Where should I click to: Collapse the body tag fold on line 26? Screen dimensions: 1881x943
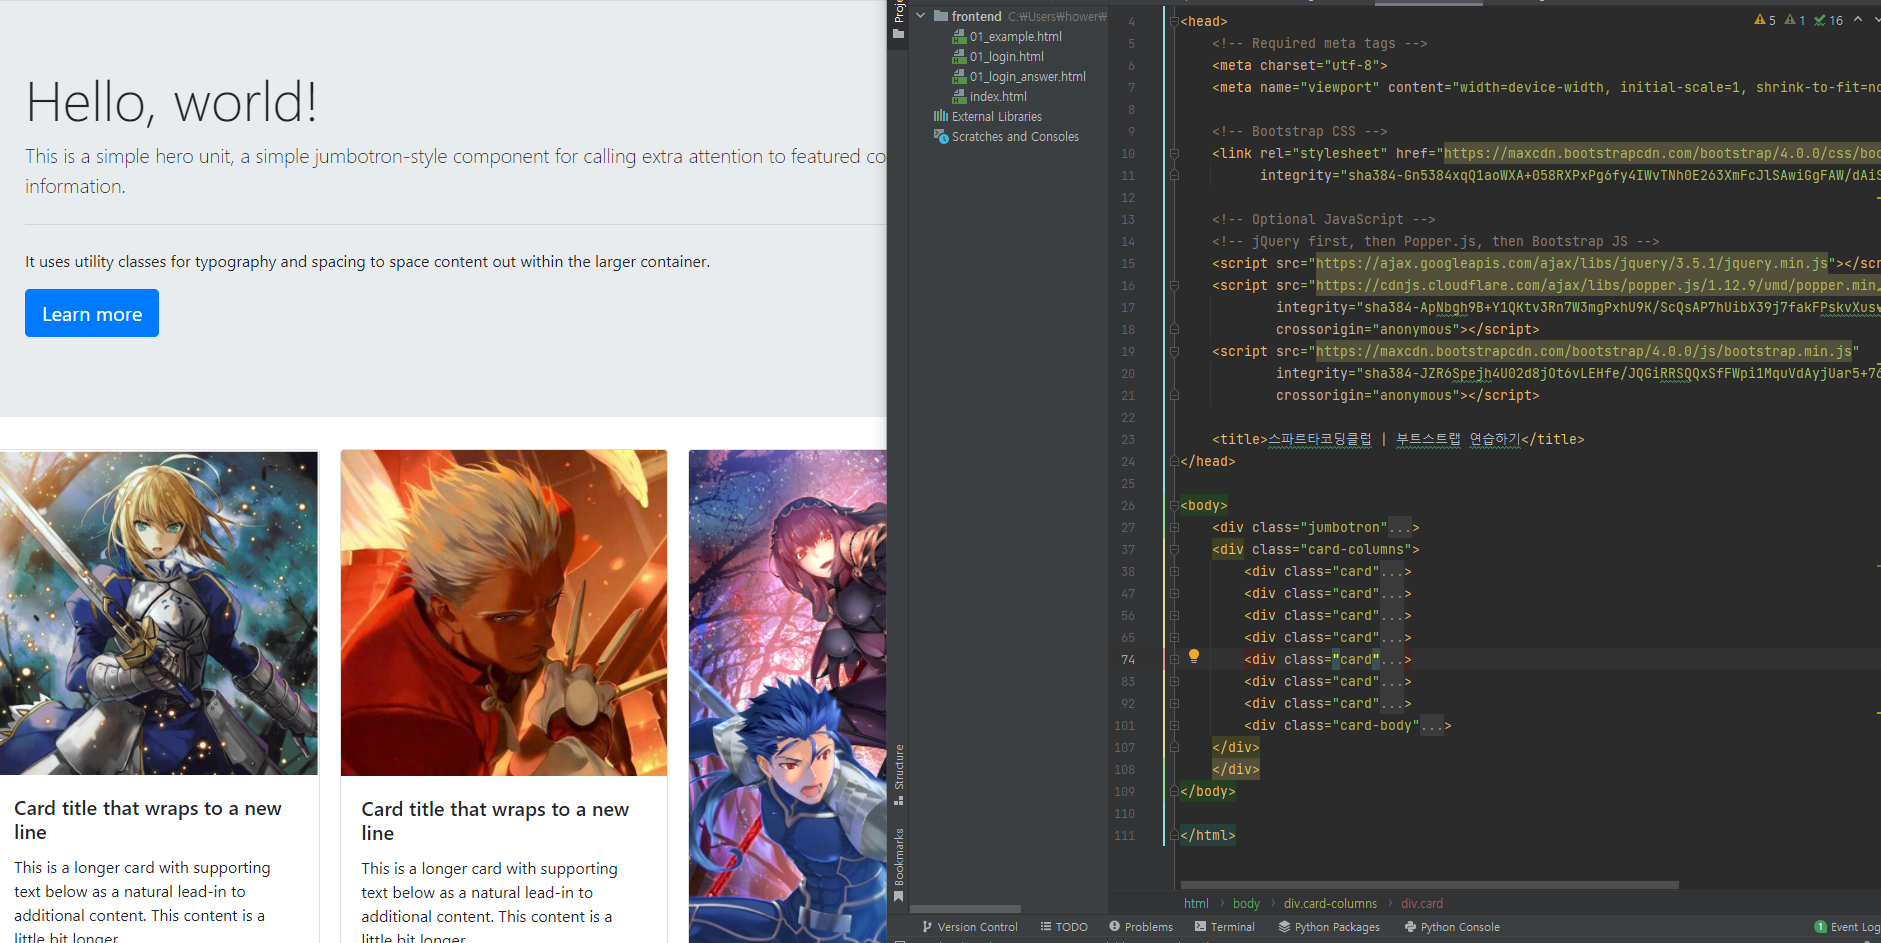(x=1174, y=505)
